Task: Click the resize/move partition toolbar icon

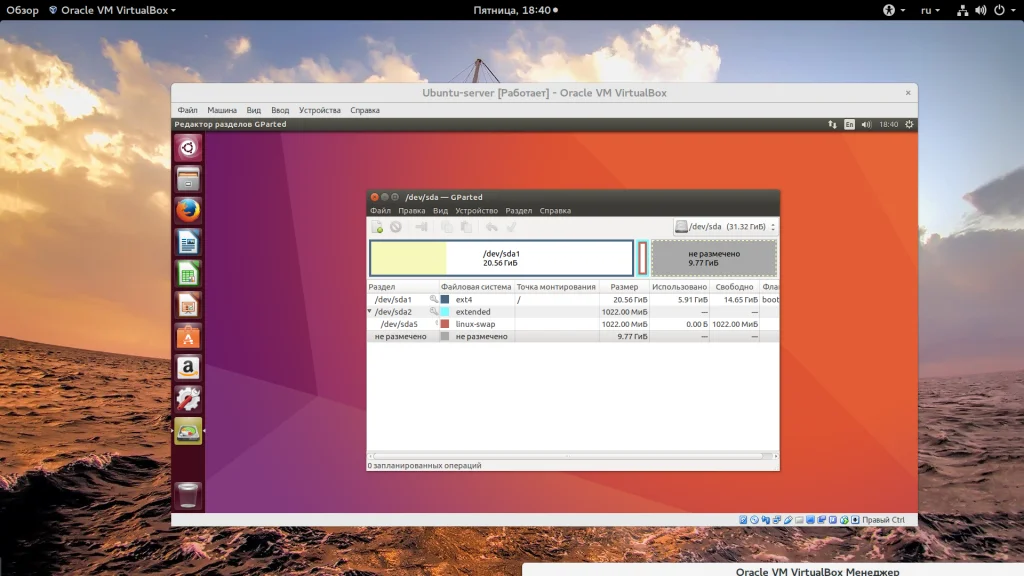Action: [x=421, y=227]
